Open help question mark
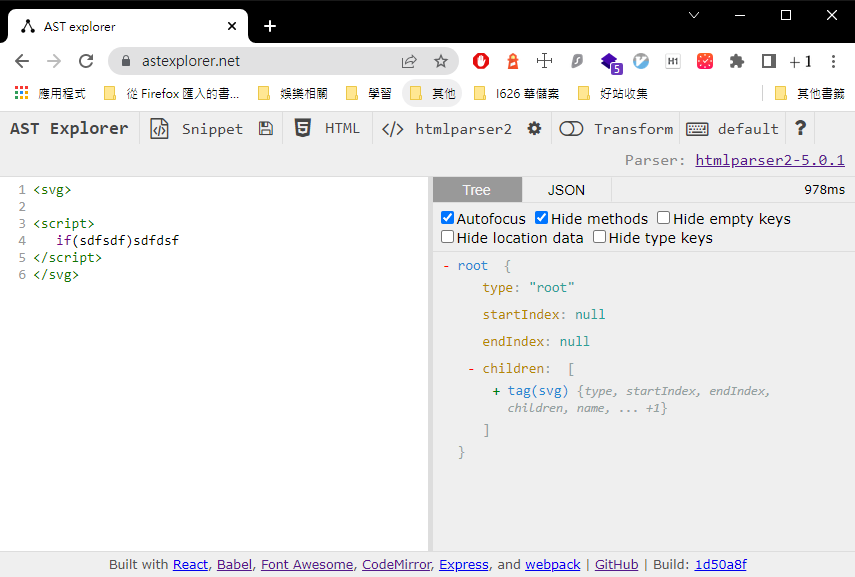The image size is (855, 577). click(x=800, y=129)
